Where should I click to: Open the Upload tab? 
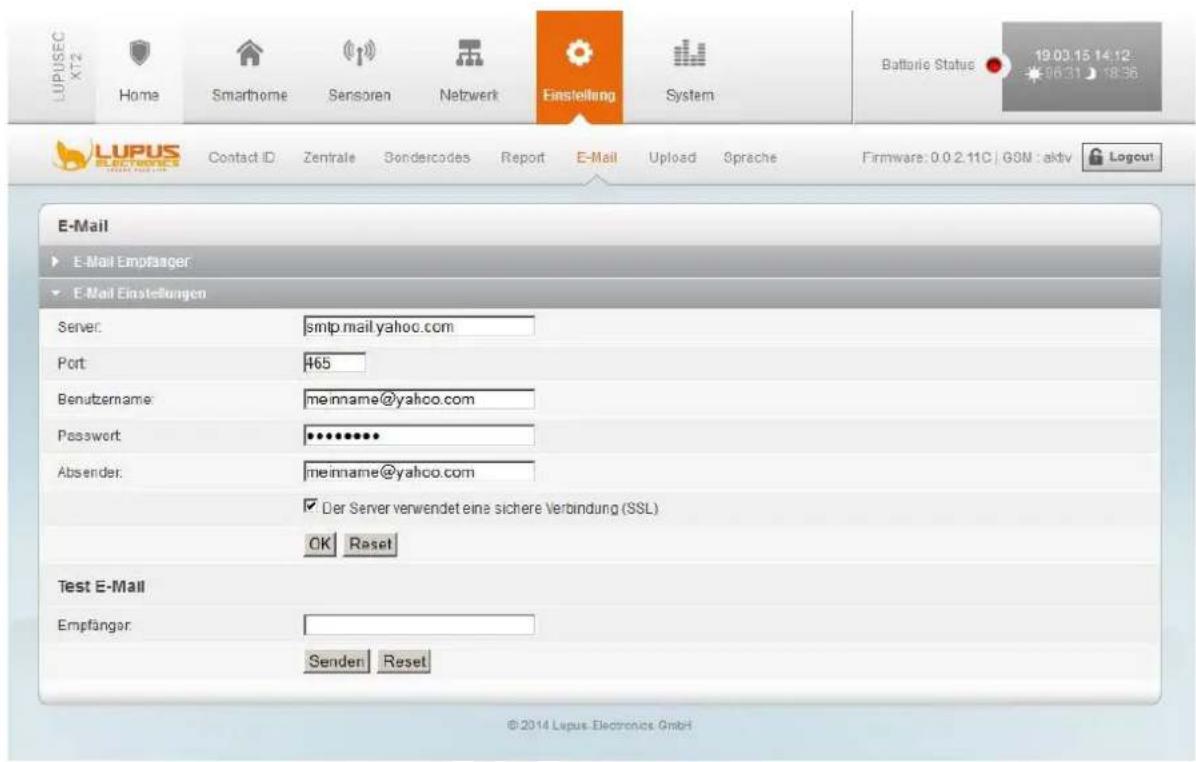pyautogui.click(x=672, y=158)
